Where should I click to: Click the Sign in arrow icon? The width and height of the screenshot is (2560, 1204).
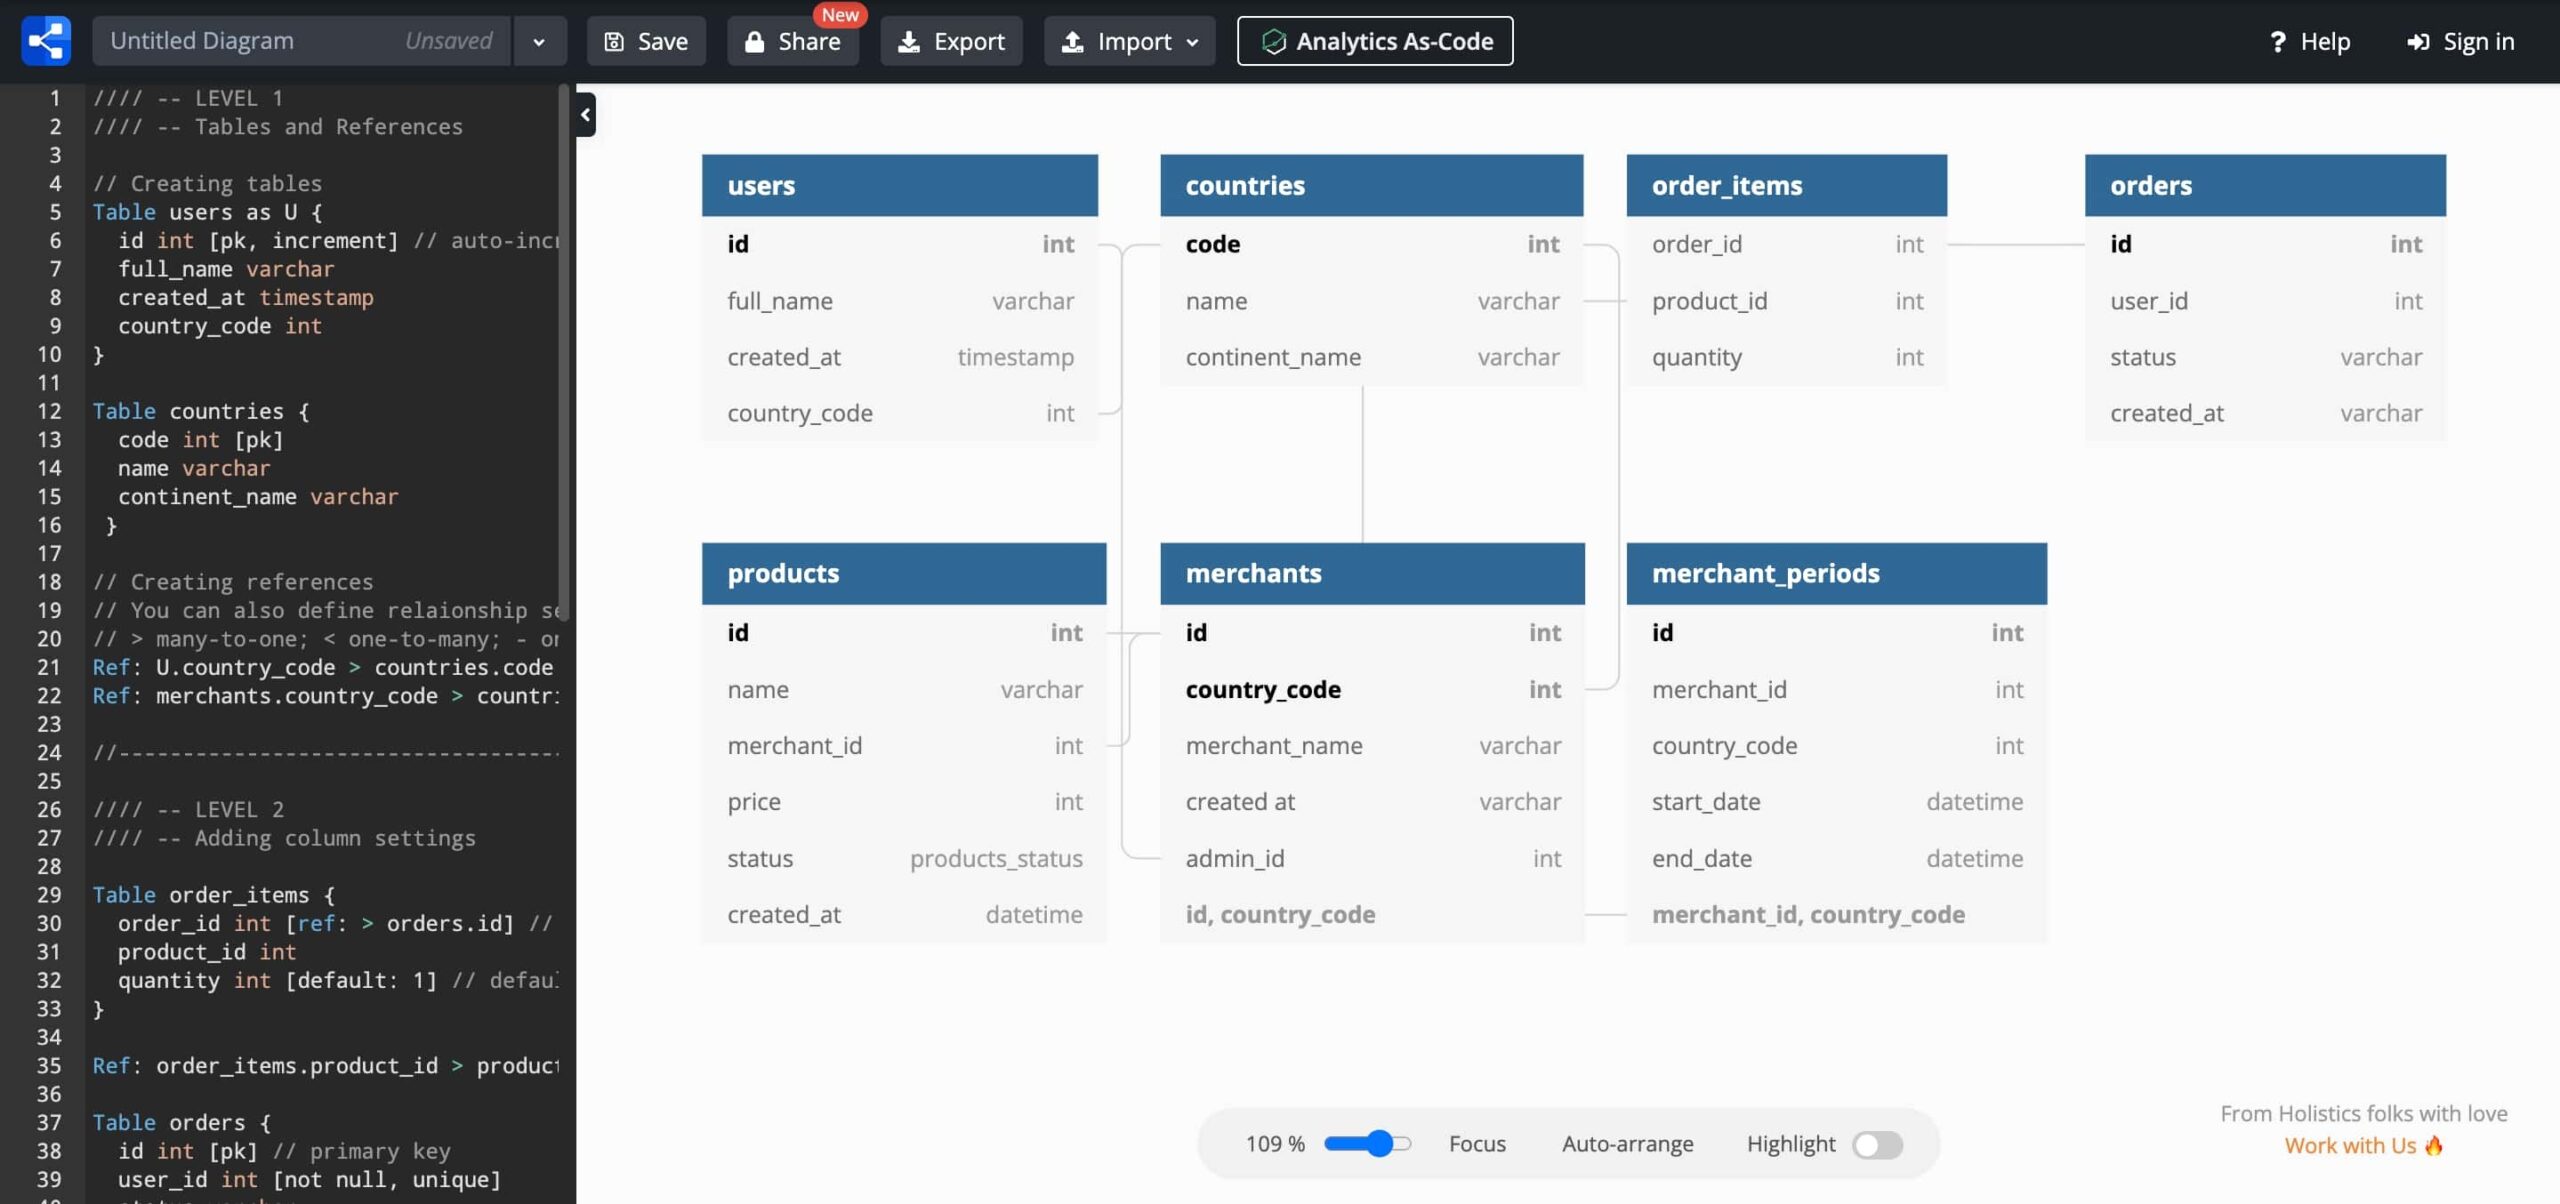[2417, 42]
